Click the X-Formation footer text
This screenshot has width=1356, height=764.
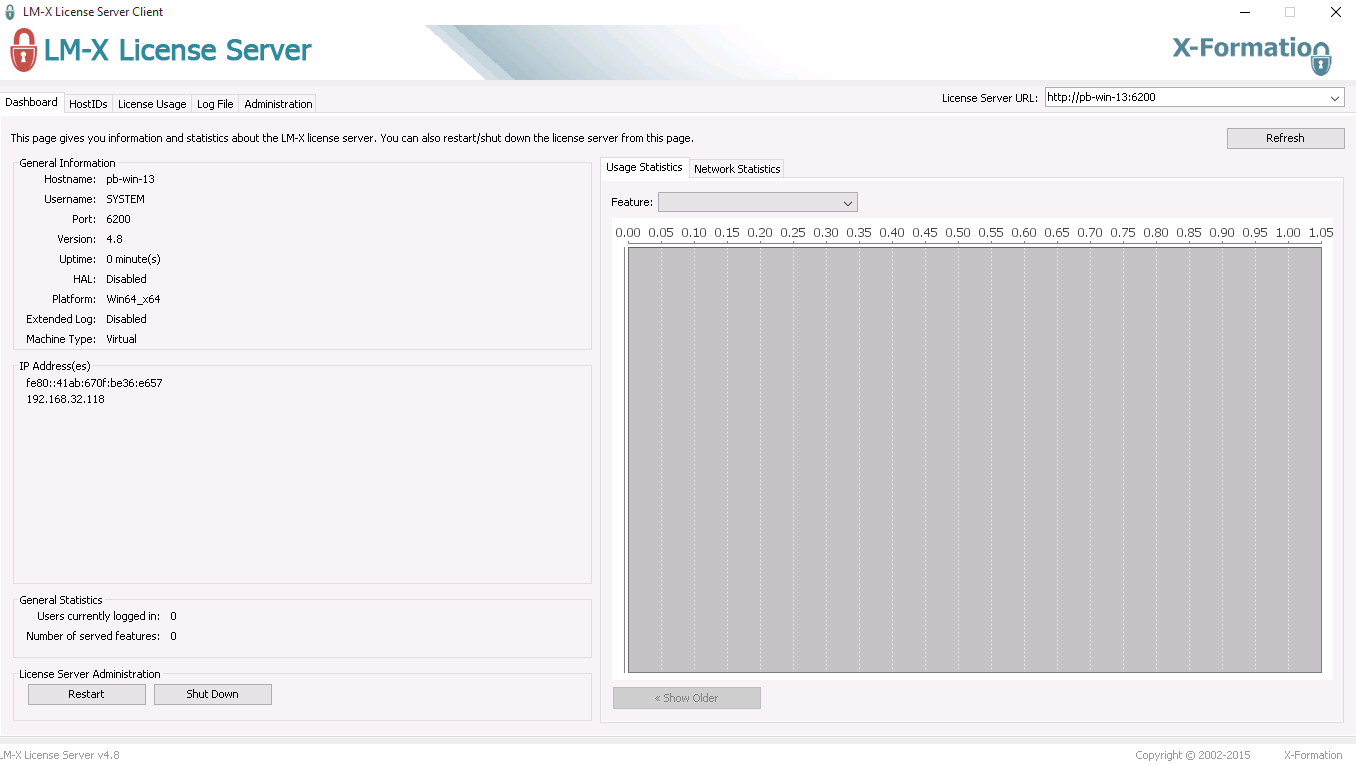1313,755
